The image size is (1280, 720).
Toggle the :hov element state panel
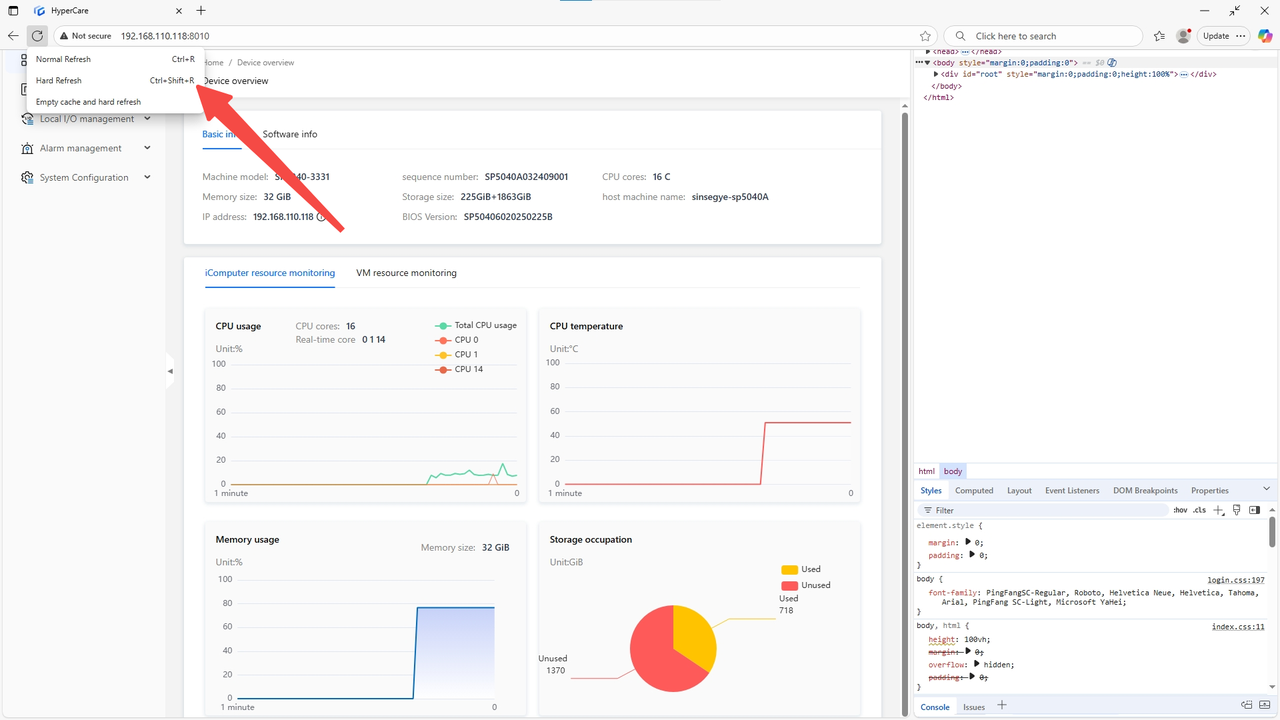point(1181,510)
